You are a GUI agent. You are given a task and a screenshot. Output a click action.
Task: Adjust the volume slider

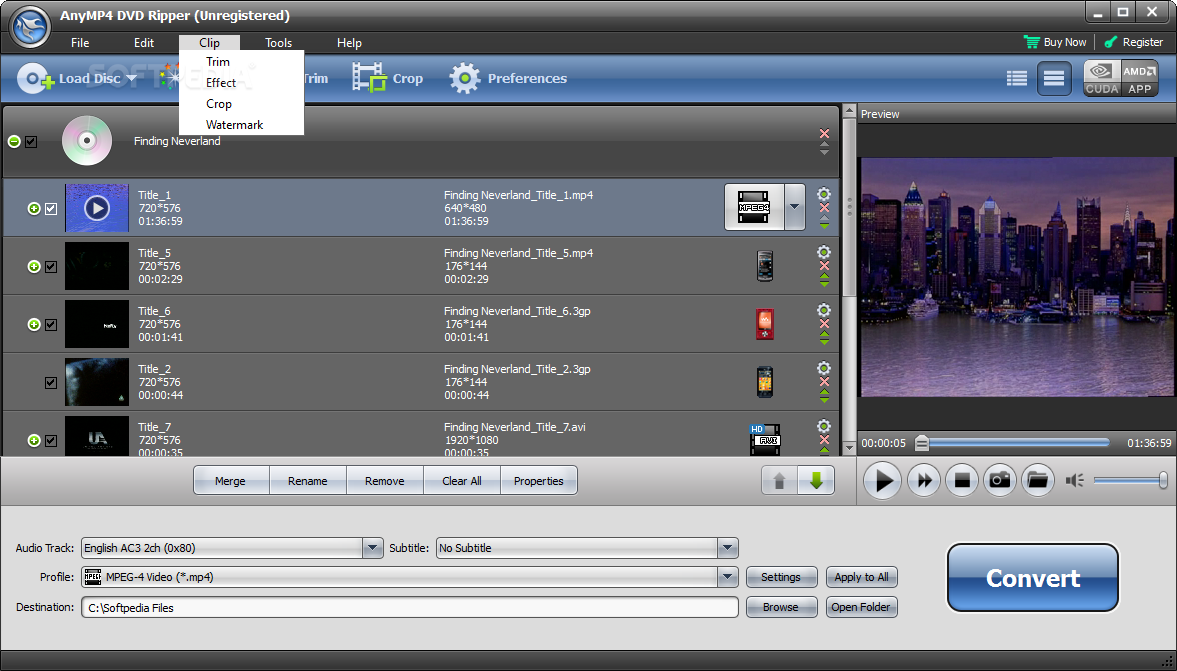1130,480
